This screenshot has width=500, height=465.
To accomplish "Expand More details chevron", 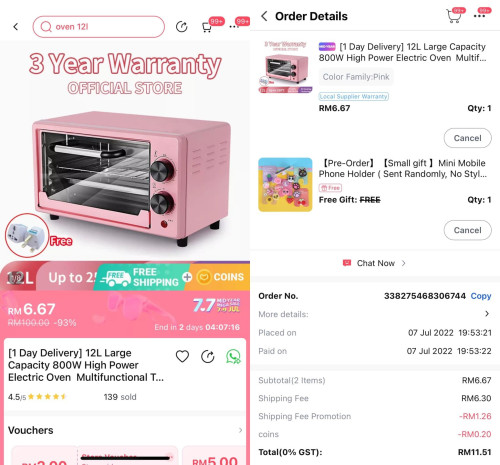I will point(487,314).
